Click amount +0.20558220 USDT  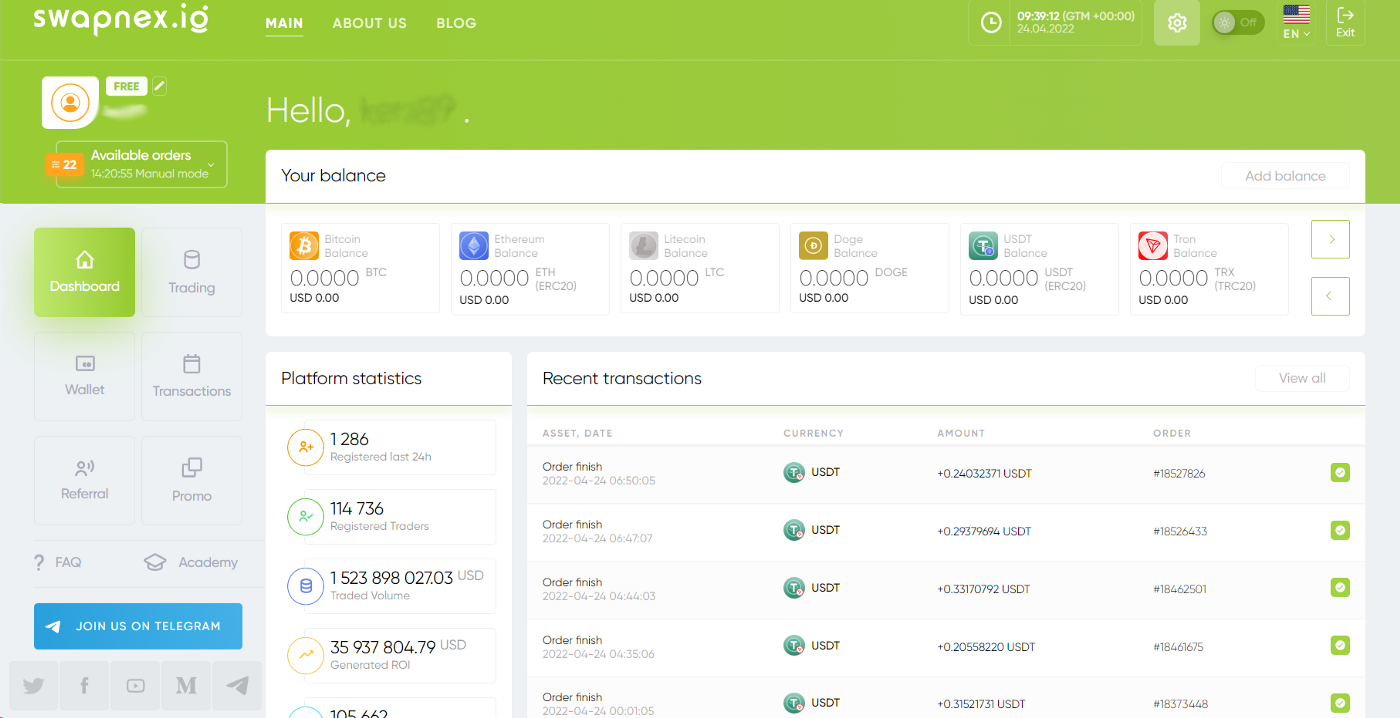[985, 647]
